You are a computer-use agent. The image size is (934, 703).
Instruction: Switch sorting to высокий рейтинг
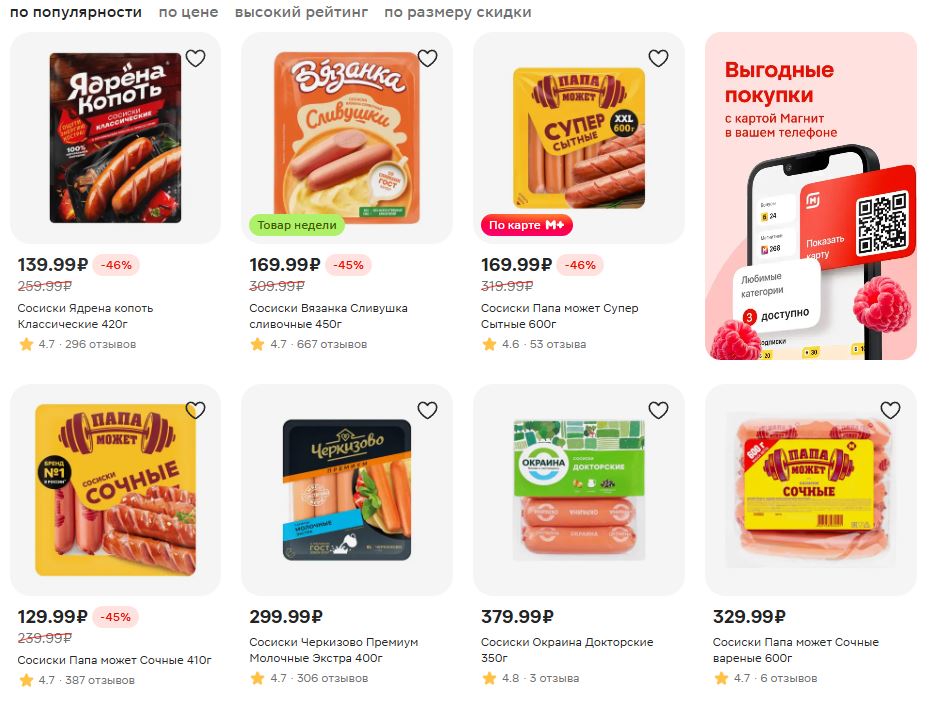click(301, 12)
